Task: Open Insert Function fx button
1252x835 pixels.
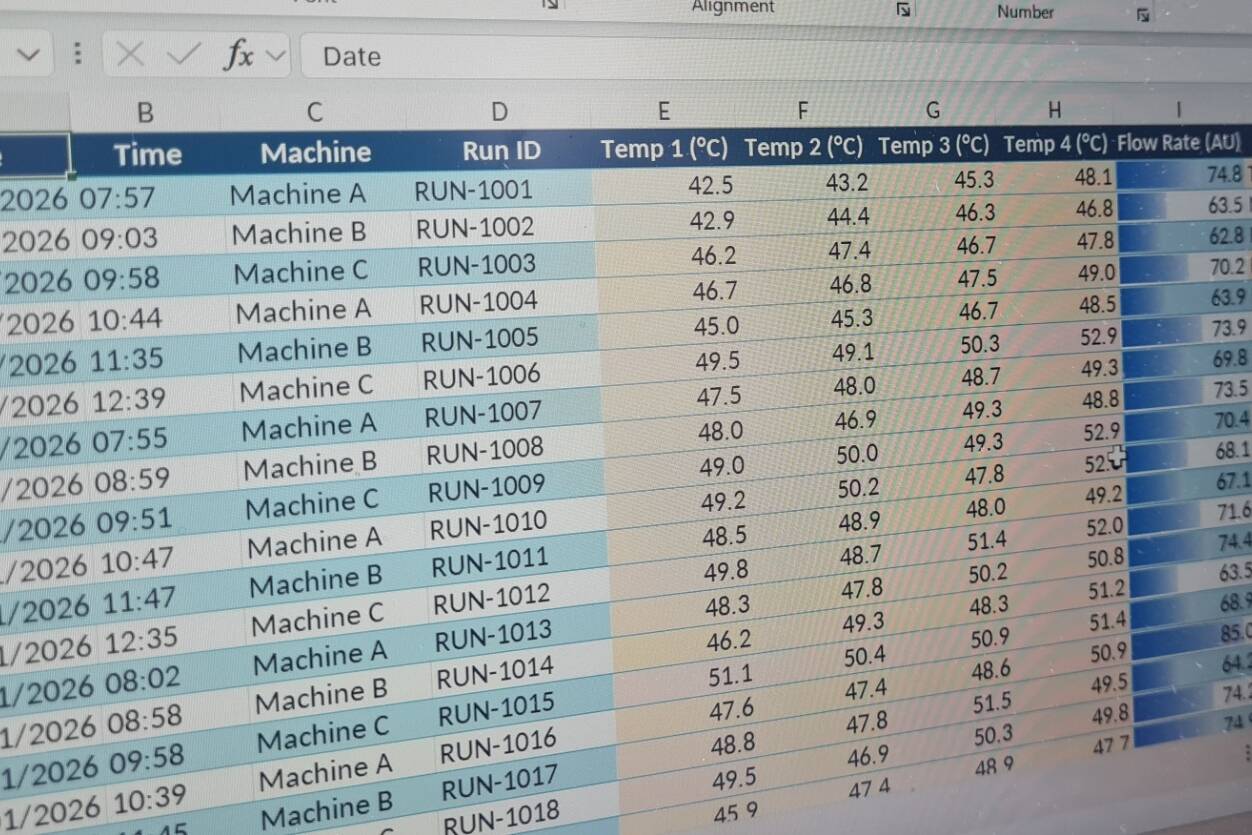Action: 238,55
